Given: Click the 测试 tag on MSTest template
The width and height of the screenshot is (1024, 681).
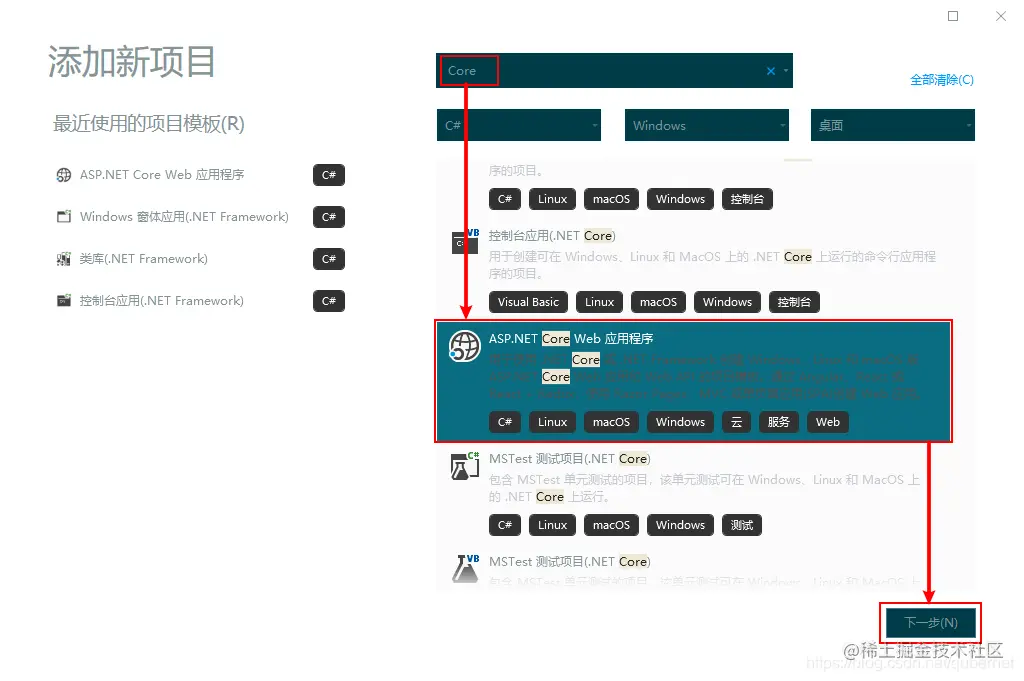Looking at the screenshot, I should tap(742, 526).
